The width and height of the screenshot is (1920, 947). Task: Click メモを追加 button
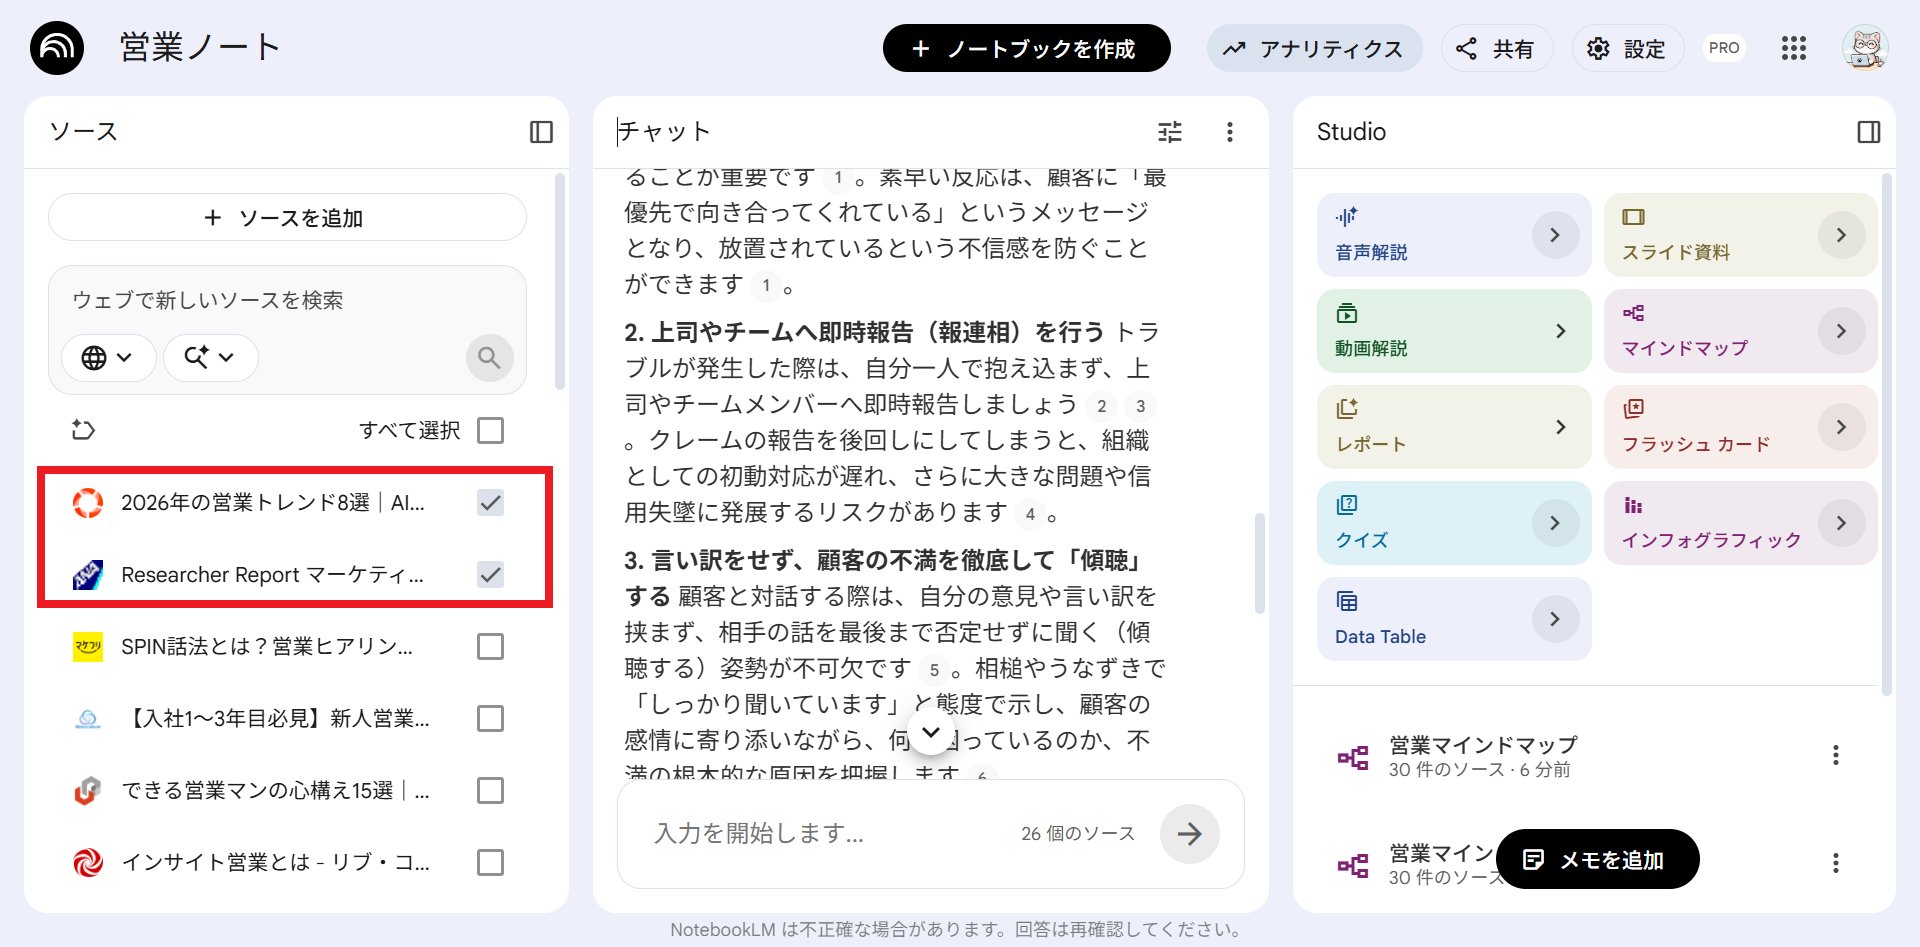[1597, 859]
